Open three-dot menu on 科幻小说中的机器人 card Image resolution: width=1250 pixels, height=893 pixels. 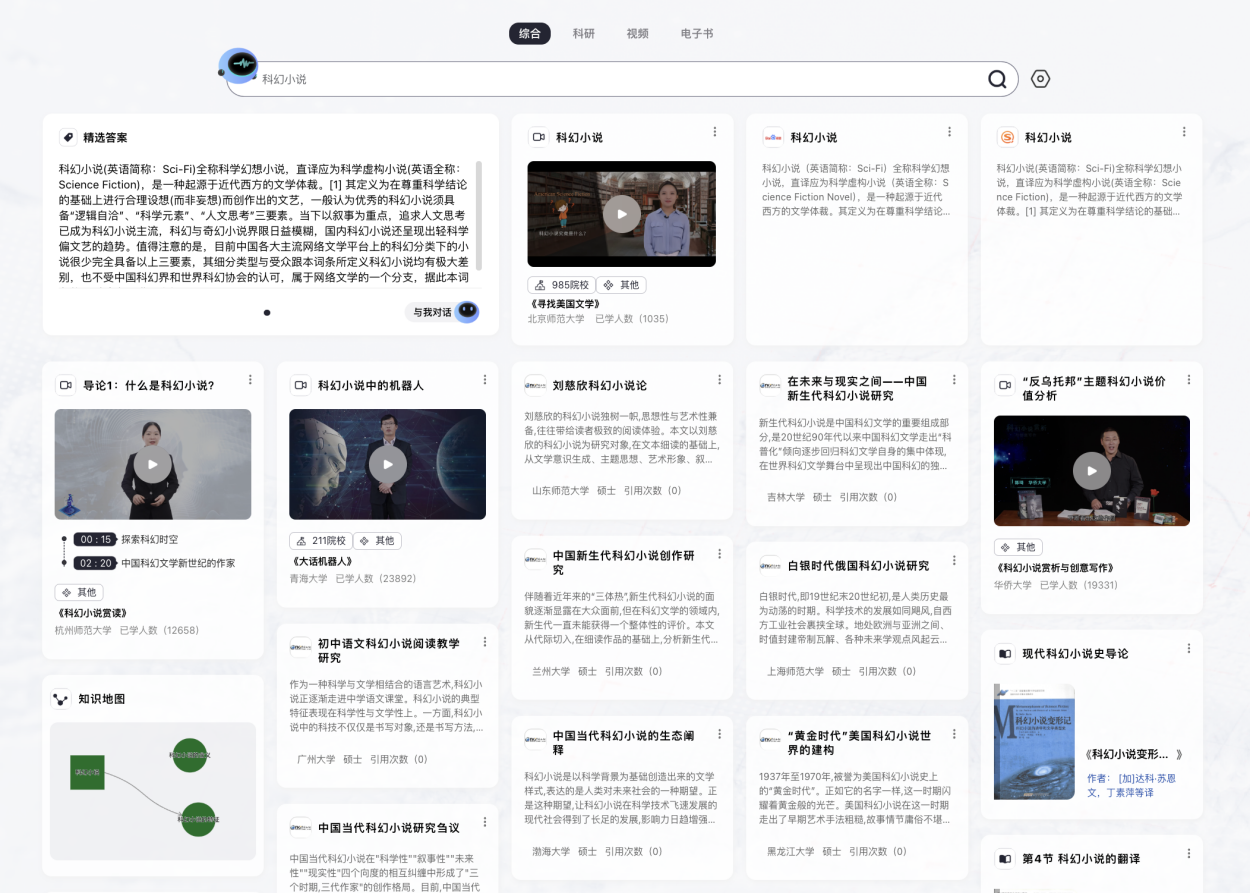pyautogui.click(x=485, y=380)
